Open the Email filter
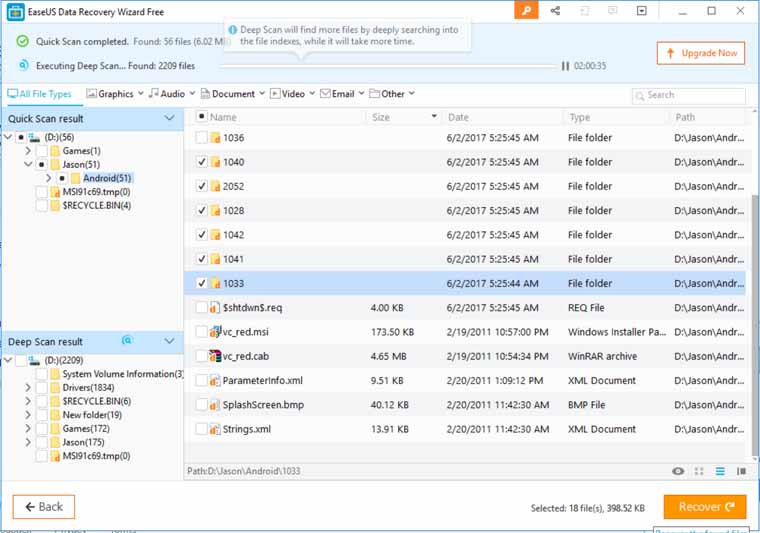The width and height of the screenshot is (760, 533). tap(342, 94)
